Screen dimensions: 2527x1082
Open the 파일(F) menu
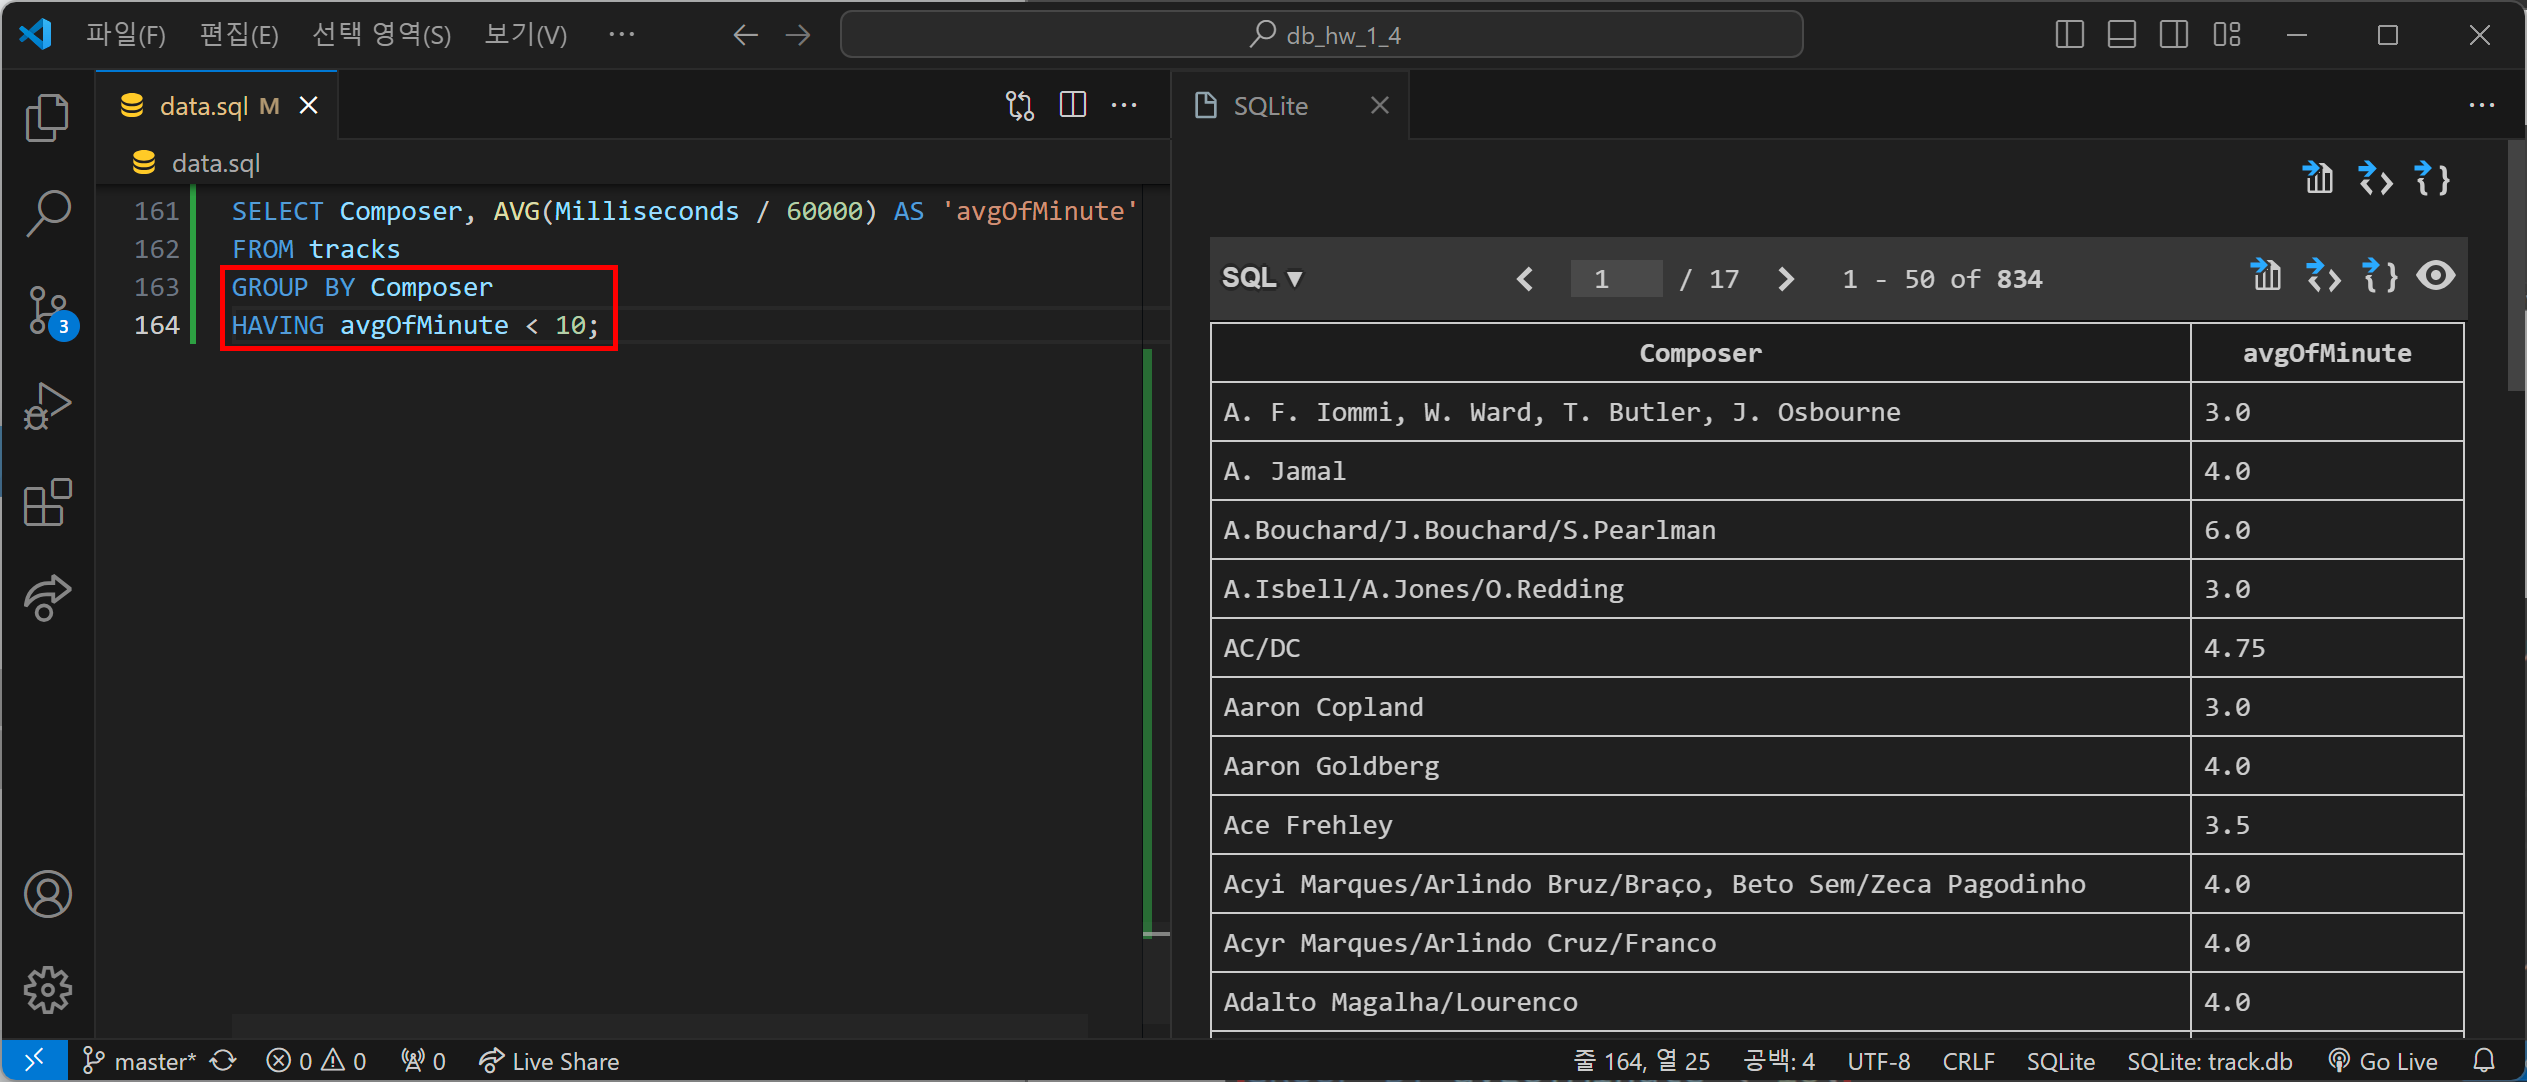click(125, 35)
